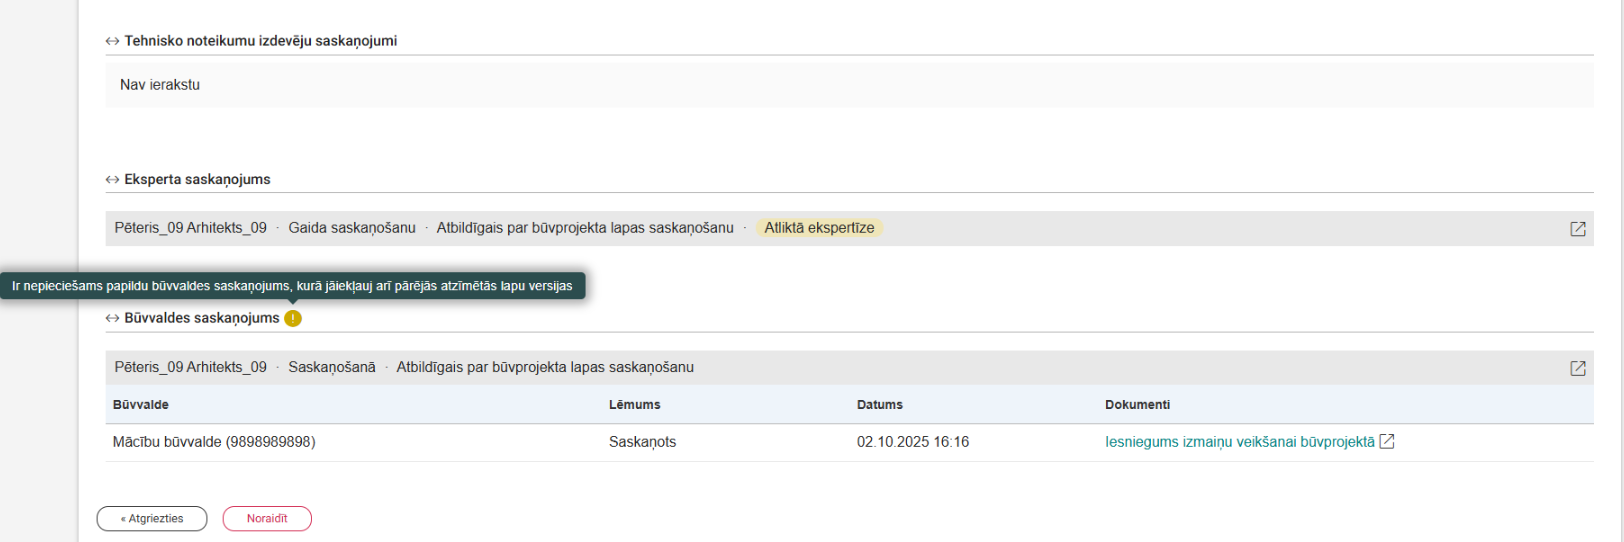1624x542 pixels.
Task: Collapse Būvvaldes saskaņojums using its arrow icon
Action: [x=112, y=318]
